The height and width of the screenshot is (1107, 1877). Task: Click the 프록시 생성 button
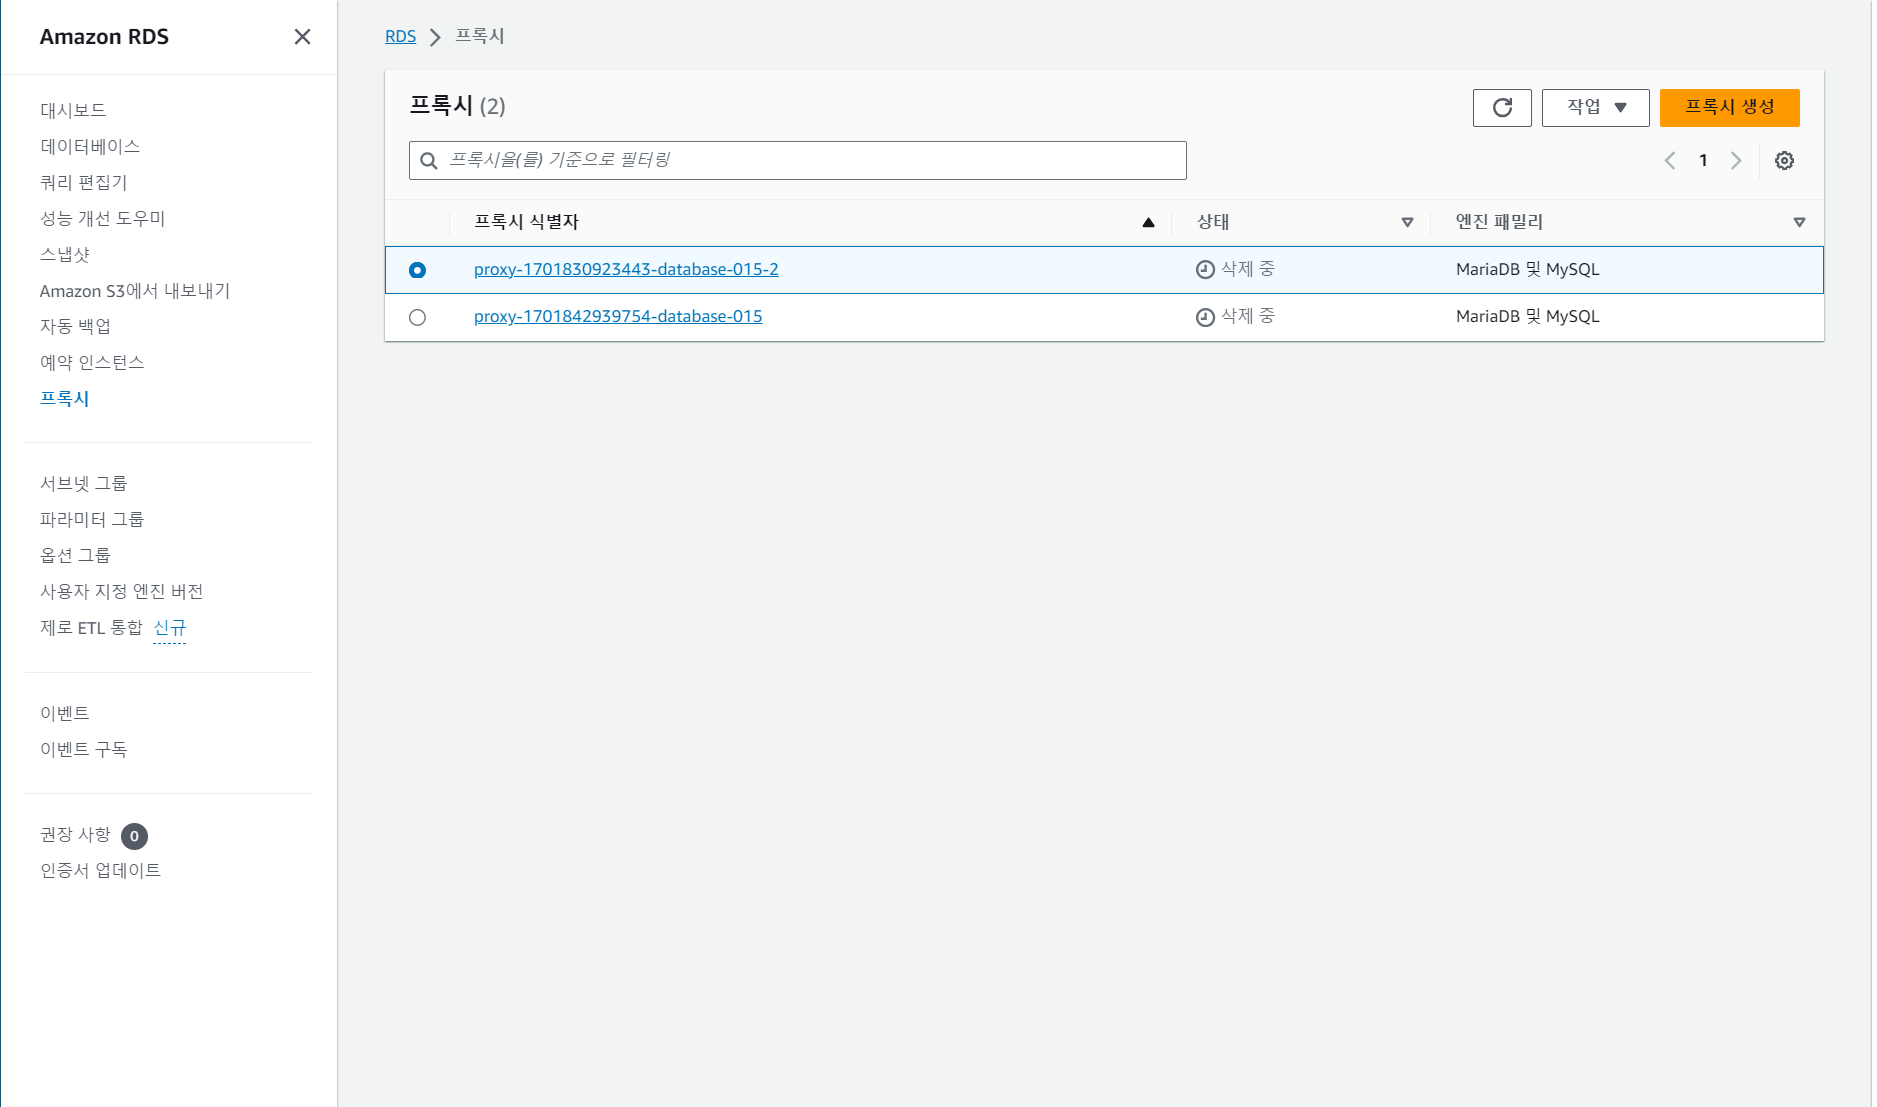coord(1729,108)
